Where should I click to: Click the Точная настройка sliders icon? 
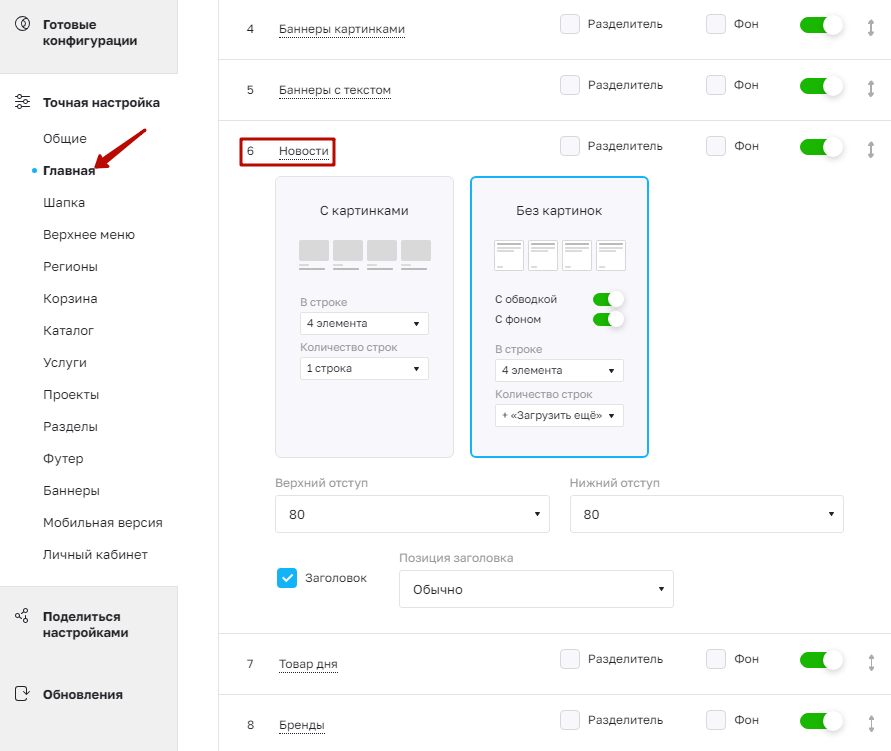tap(22, 102)
